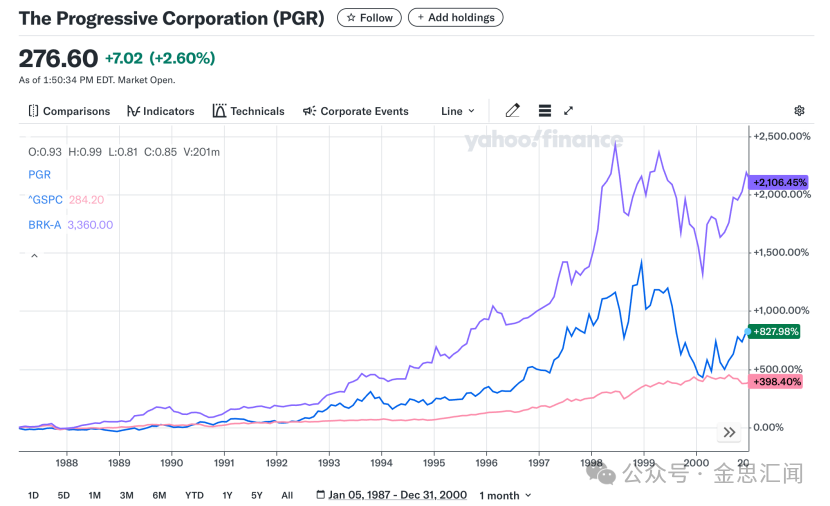
Task: Select the pencil drawing tool
Action: 513,111
